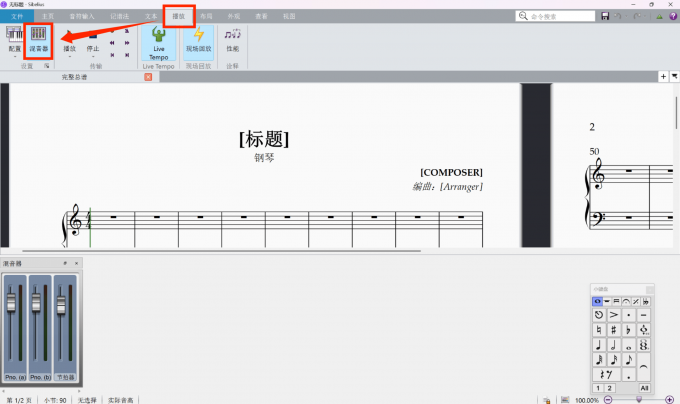Select the 完整总谱 document tab
This screenshot has width=680, height=404.
pyautogui.click(x=74, y=77)
